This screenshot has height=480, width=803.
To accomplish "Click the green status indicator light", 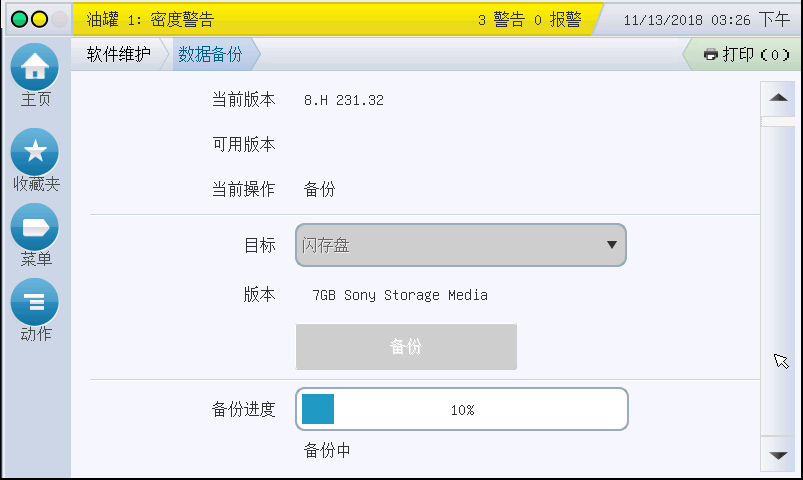I will [19, 19].
